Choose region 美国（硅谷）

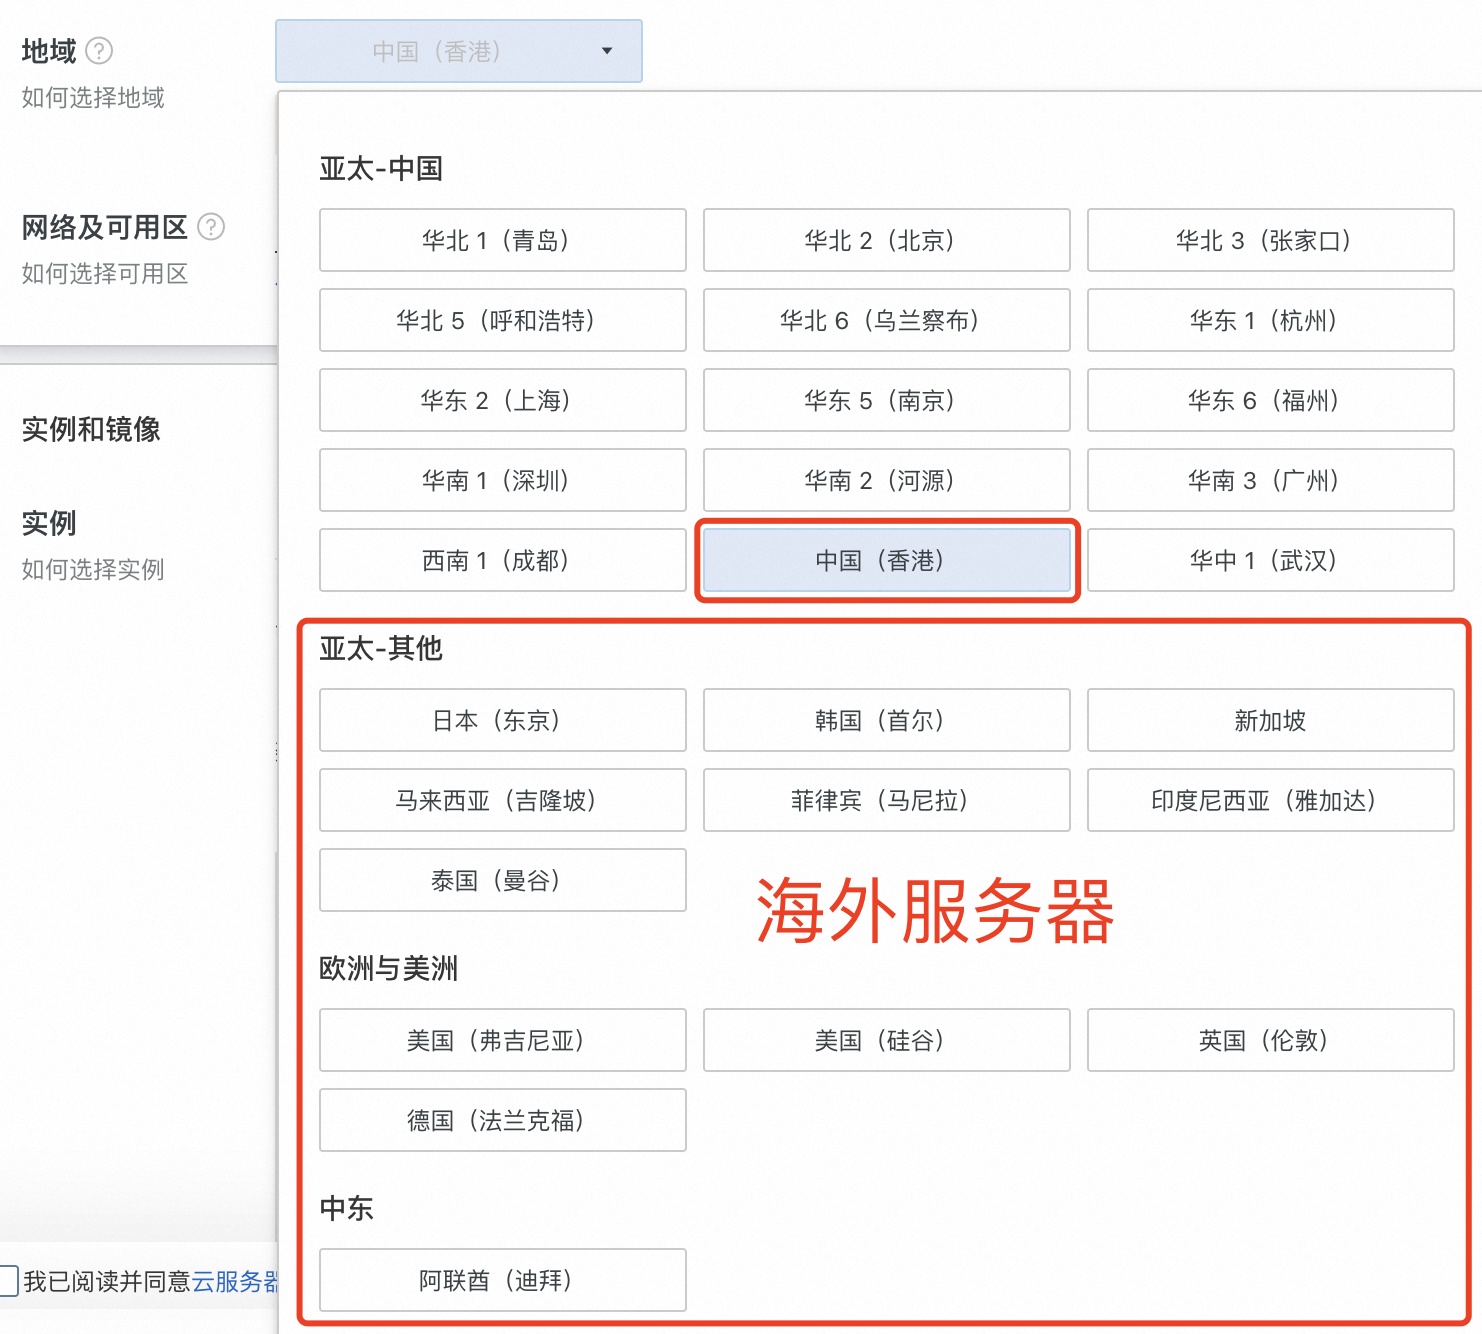point(887,1040)
